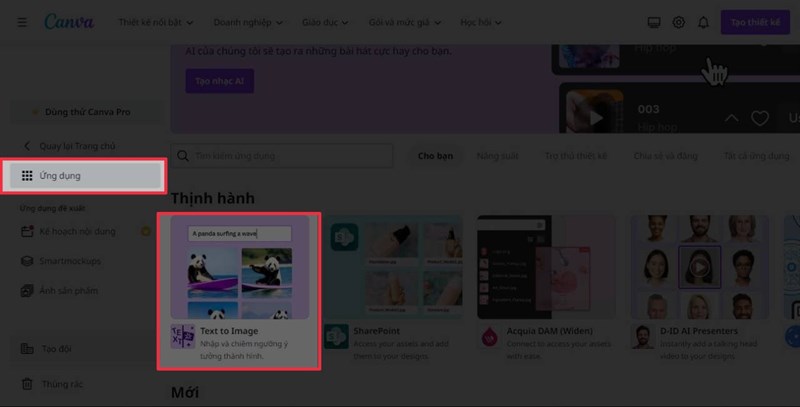Open the settings gear icon
Image resolution: width=800 pixels, height=407 pixels.
679,22
